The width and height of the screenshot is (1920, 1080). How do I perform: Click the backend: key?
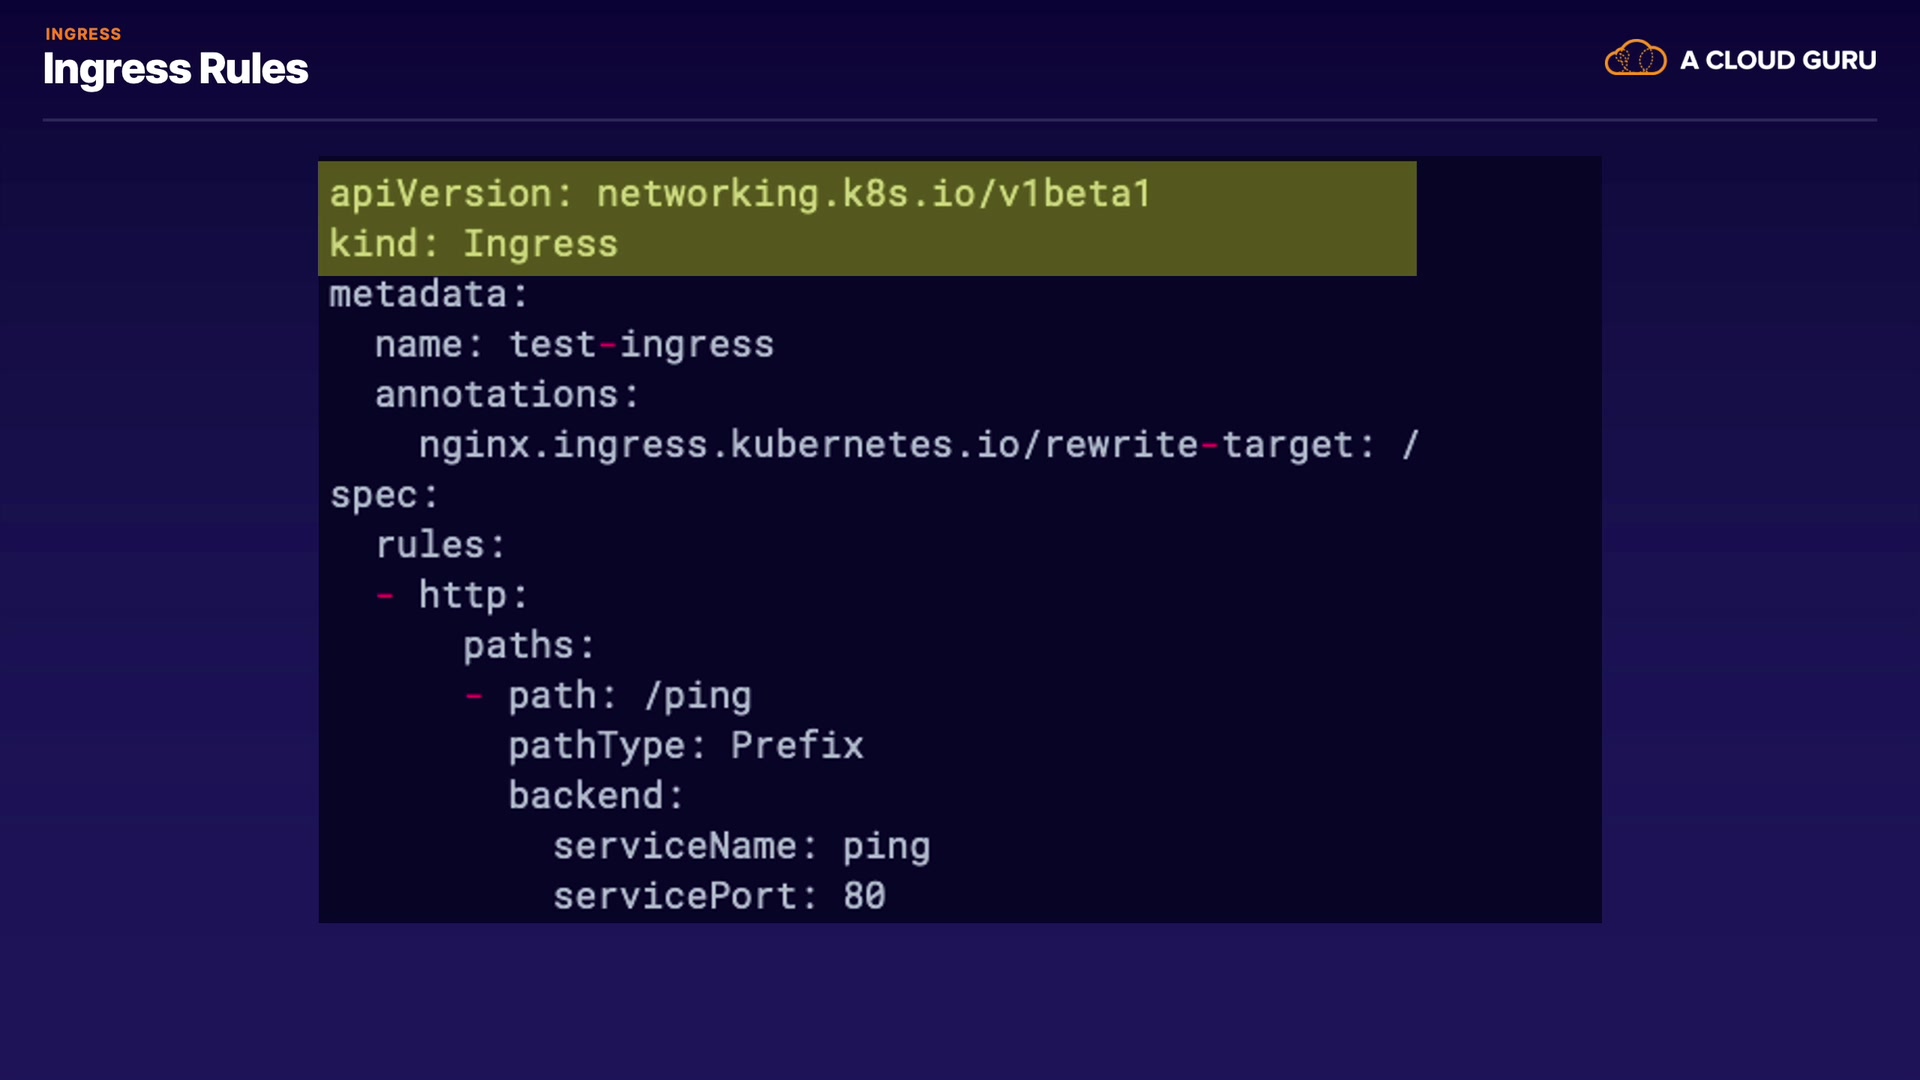(x=595, y=796)
